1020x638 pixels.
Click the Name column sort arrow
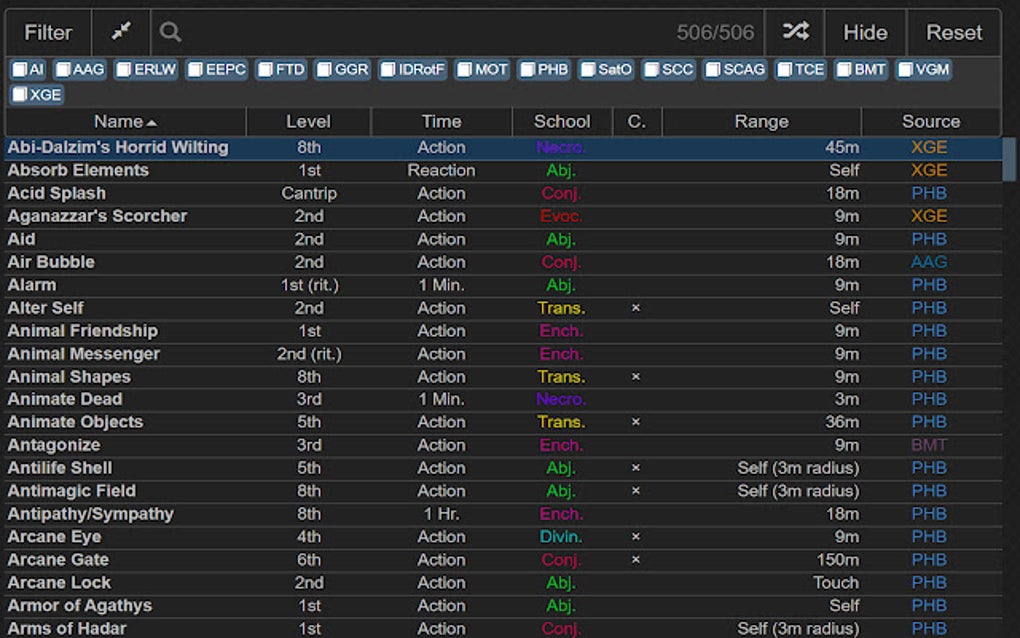[151, 122]
